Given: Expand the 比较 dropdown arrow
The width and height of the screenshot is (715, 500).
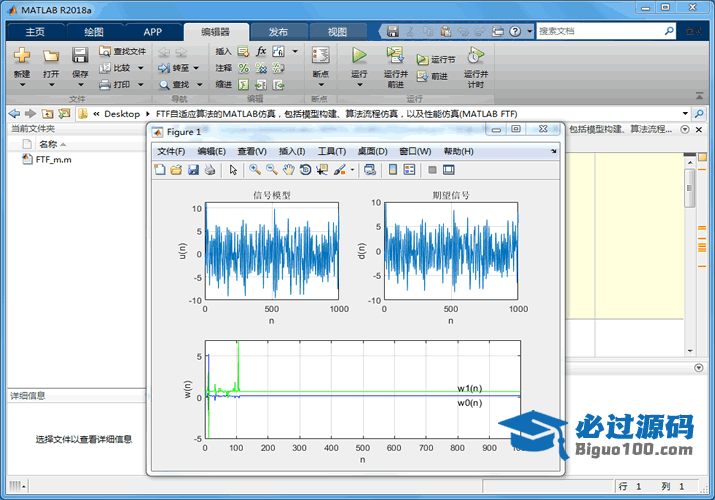Looking at the screenshot, I should click(140, 68).
